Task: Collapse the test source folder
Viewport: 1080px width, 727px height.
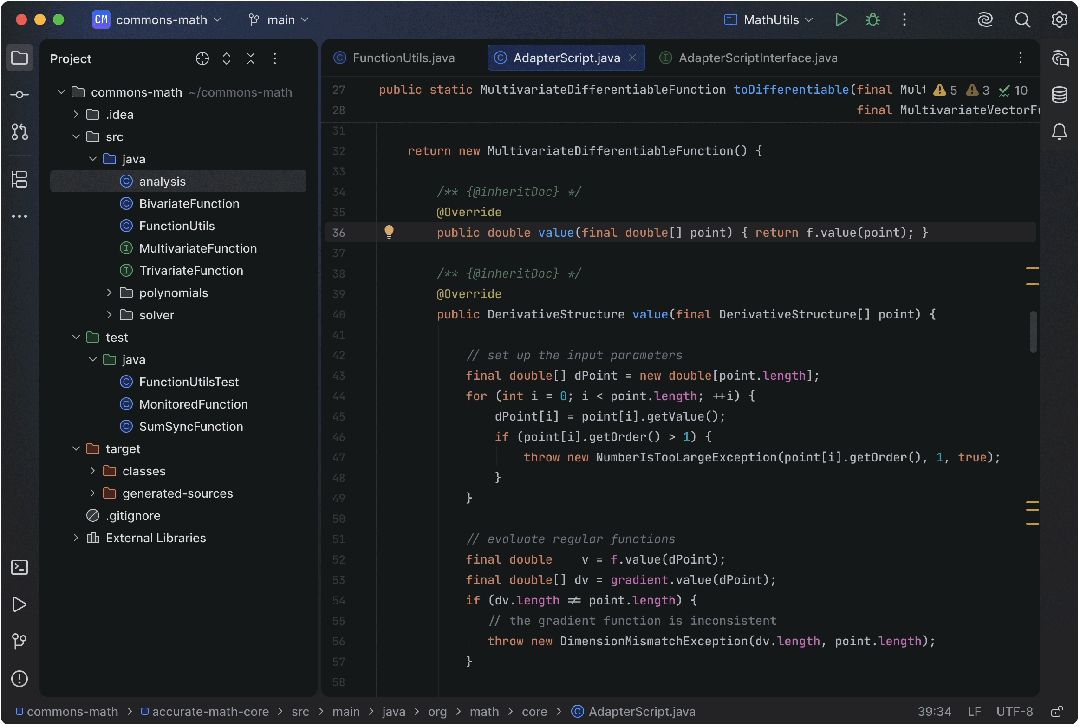Action: (75, 337)
